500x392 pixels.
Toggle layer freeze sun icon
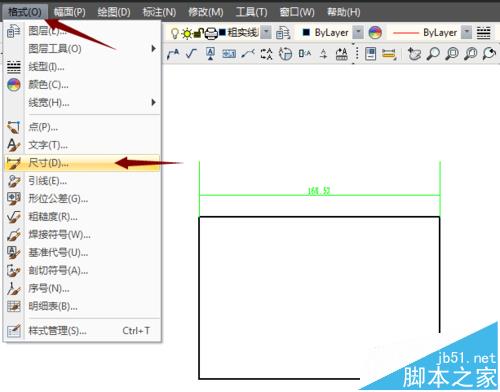(187, 33)
